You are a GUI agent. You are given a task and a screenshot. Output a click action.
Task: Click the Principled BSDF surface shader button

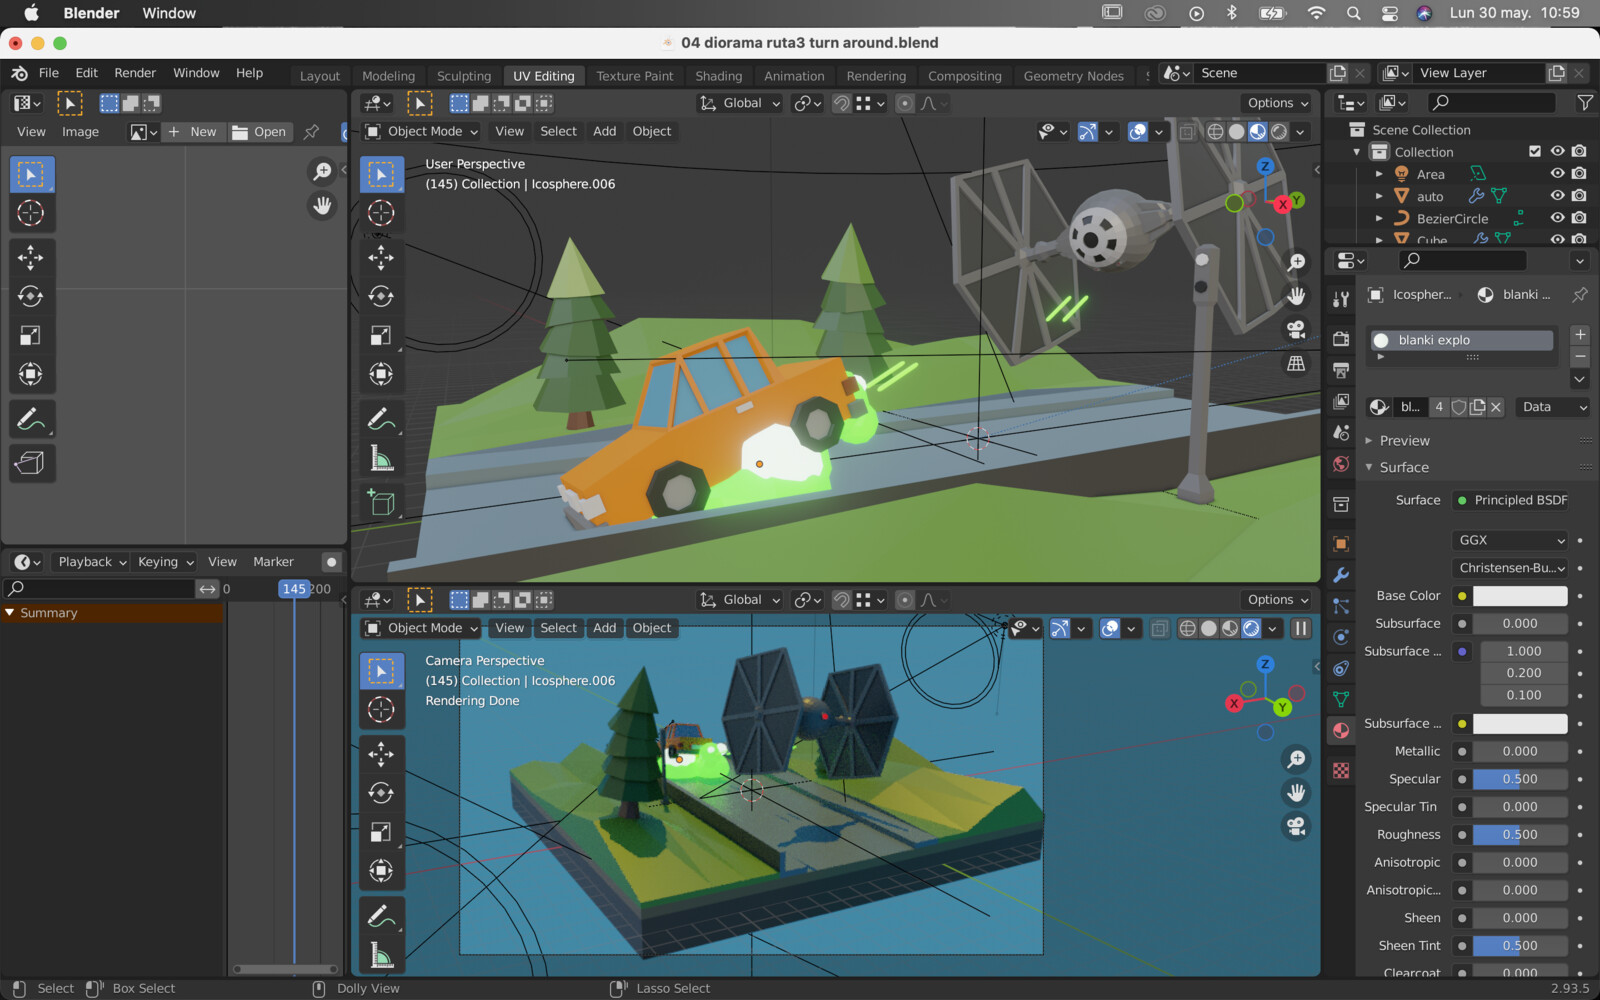click(x=1510, y=500)
